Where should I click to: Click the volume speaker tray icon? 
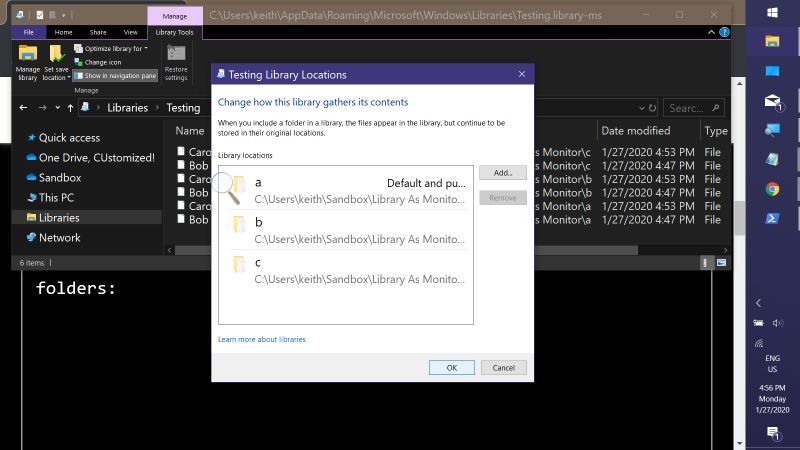point(778,323)
